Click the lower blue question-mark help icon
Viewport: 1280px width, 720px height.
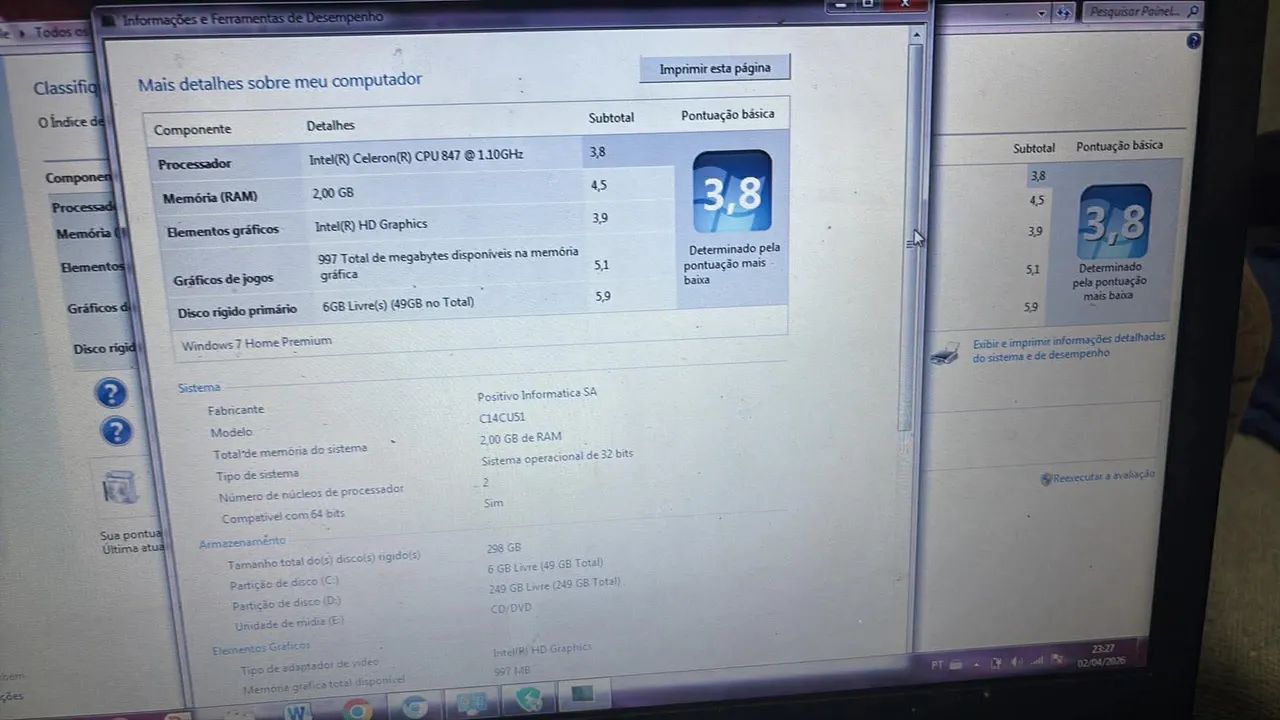click(116, 431)
